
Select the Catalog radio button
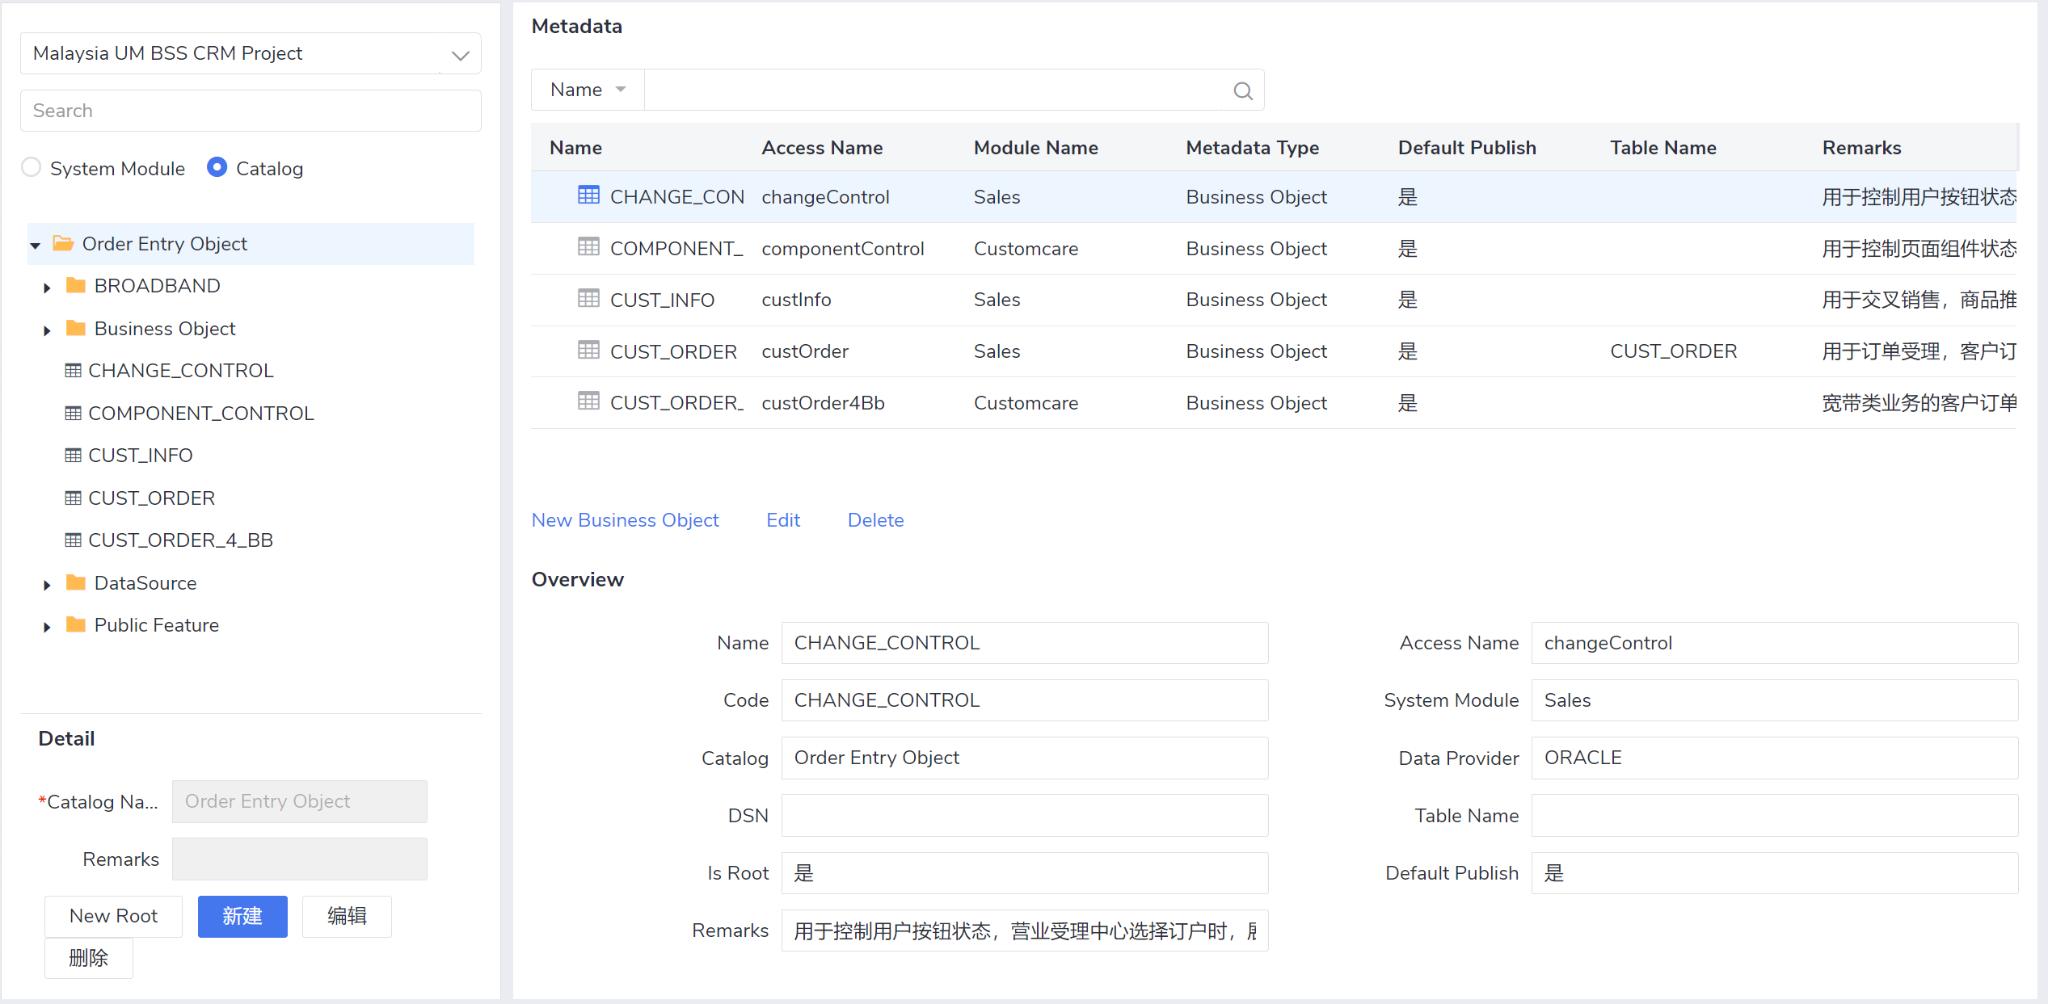pos(217,167)
